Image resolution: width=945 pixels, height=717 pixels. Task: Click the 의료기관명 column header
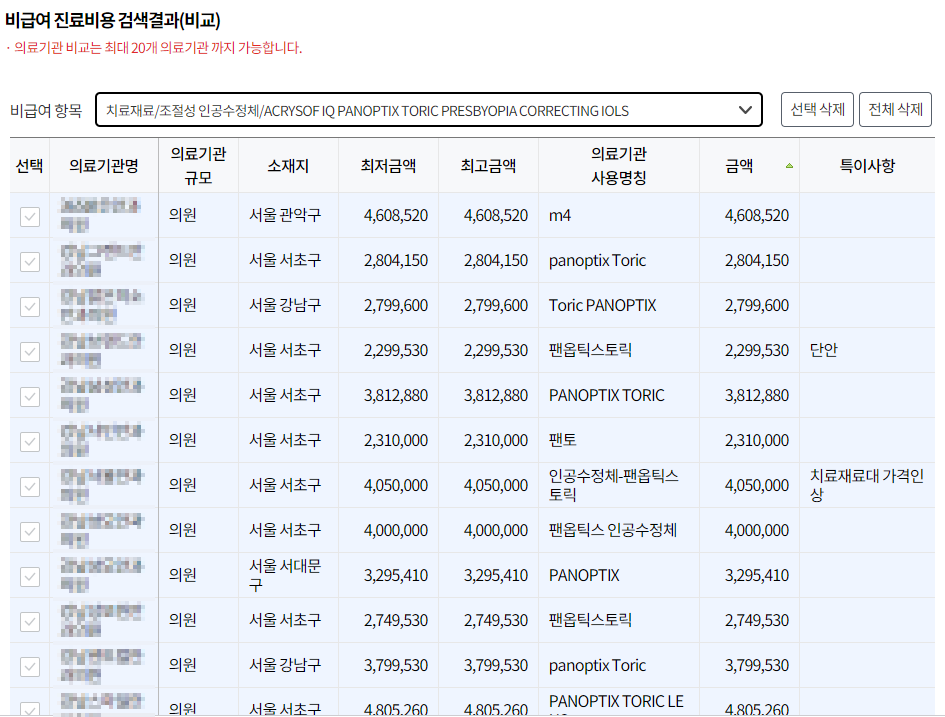coord(104,166)
